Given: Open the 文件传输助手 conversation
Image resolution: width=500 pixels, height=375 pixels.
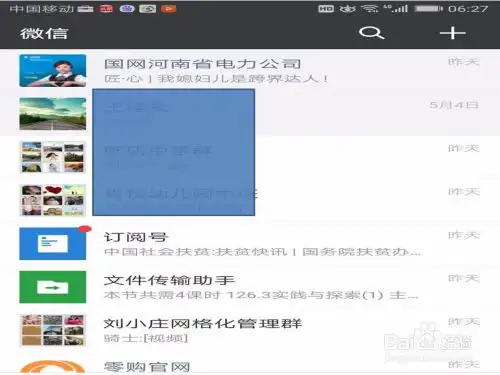Looking at the screenshot, I should [x=250, y=287].
